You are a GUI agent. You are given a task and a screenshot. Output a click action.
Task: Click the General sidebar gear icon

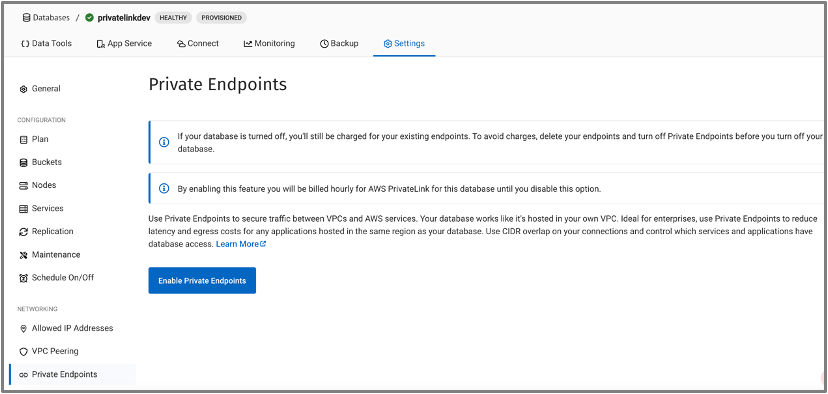(x=23, y=89)
